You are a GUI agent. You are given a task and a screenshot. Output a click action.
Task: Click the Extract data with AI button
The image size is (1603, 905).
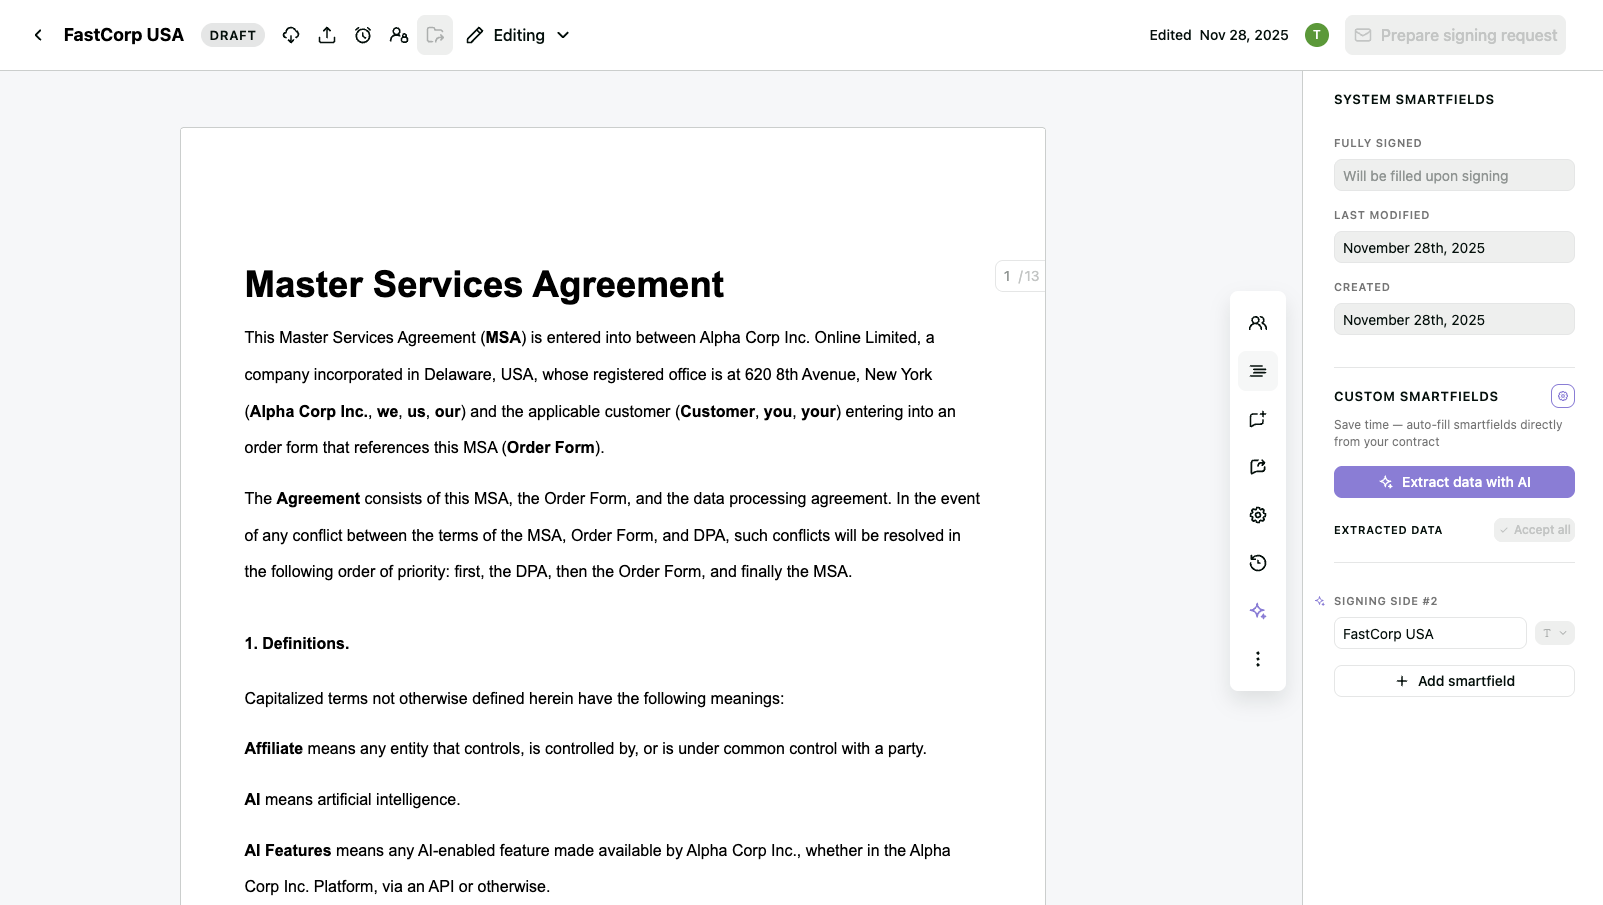1454,482
